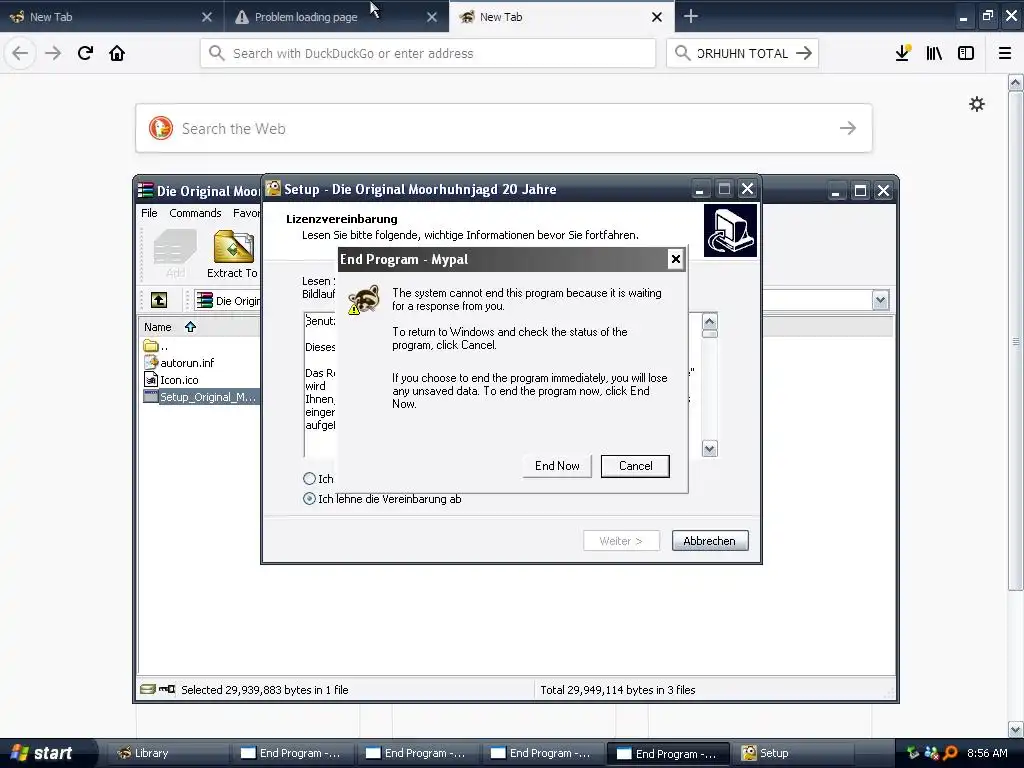1024x768 pixels.
Task: Select the accept agreement radio button
Action: [x=310, y=479]
